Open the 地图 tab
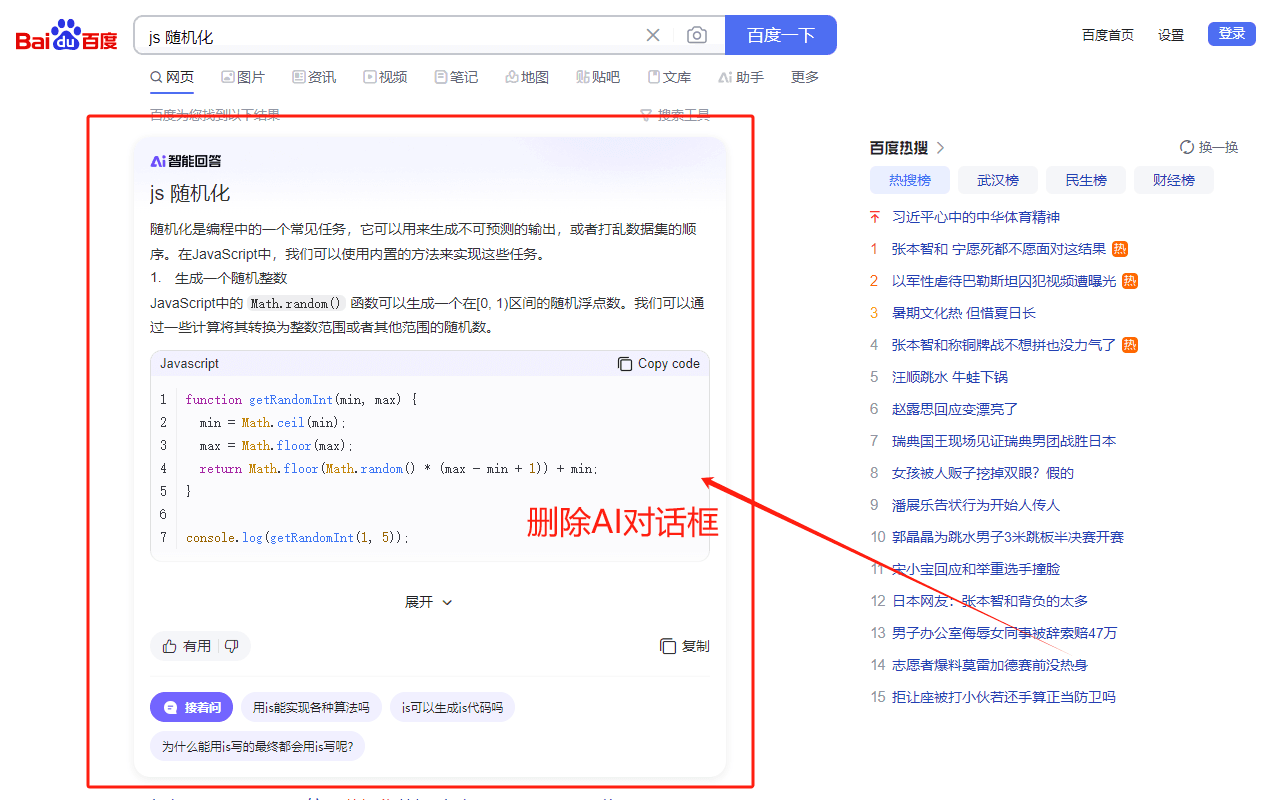Image resolution: width=1280 pixels, height=800 pixels. click(527, 77)
